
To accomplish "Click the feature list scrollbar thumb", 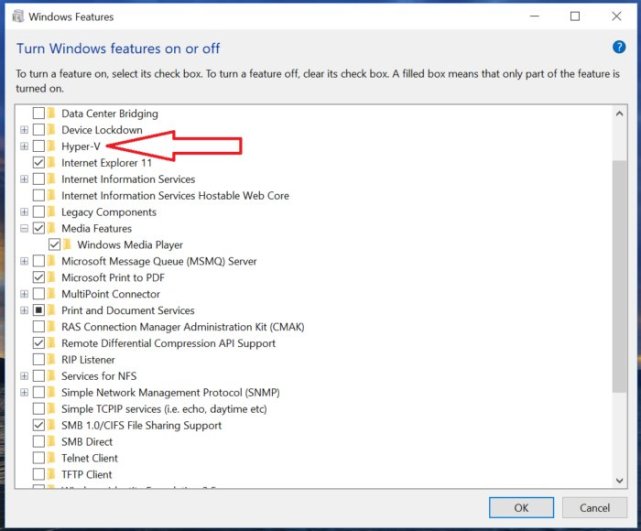I will 619,277.
